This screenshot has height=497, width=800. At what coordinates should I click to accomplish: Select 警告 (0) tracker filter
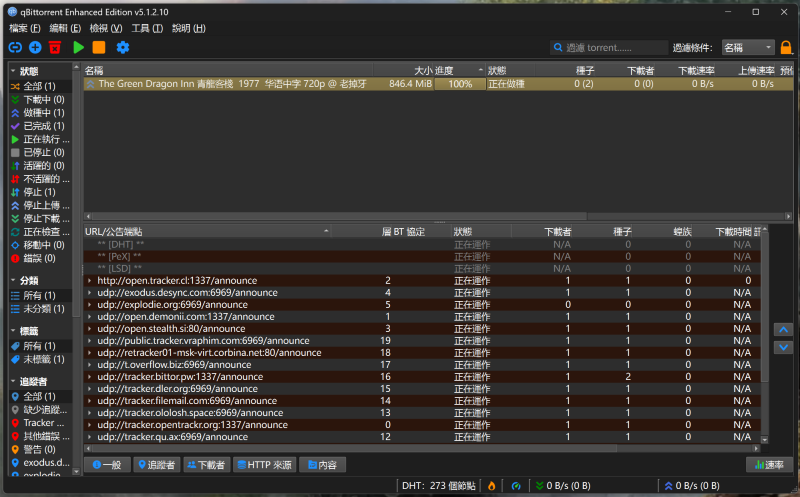point(40,450)
